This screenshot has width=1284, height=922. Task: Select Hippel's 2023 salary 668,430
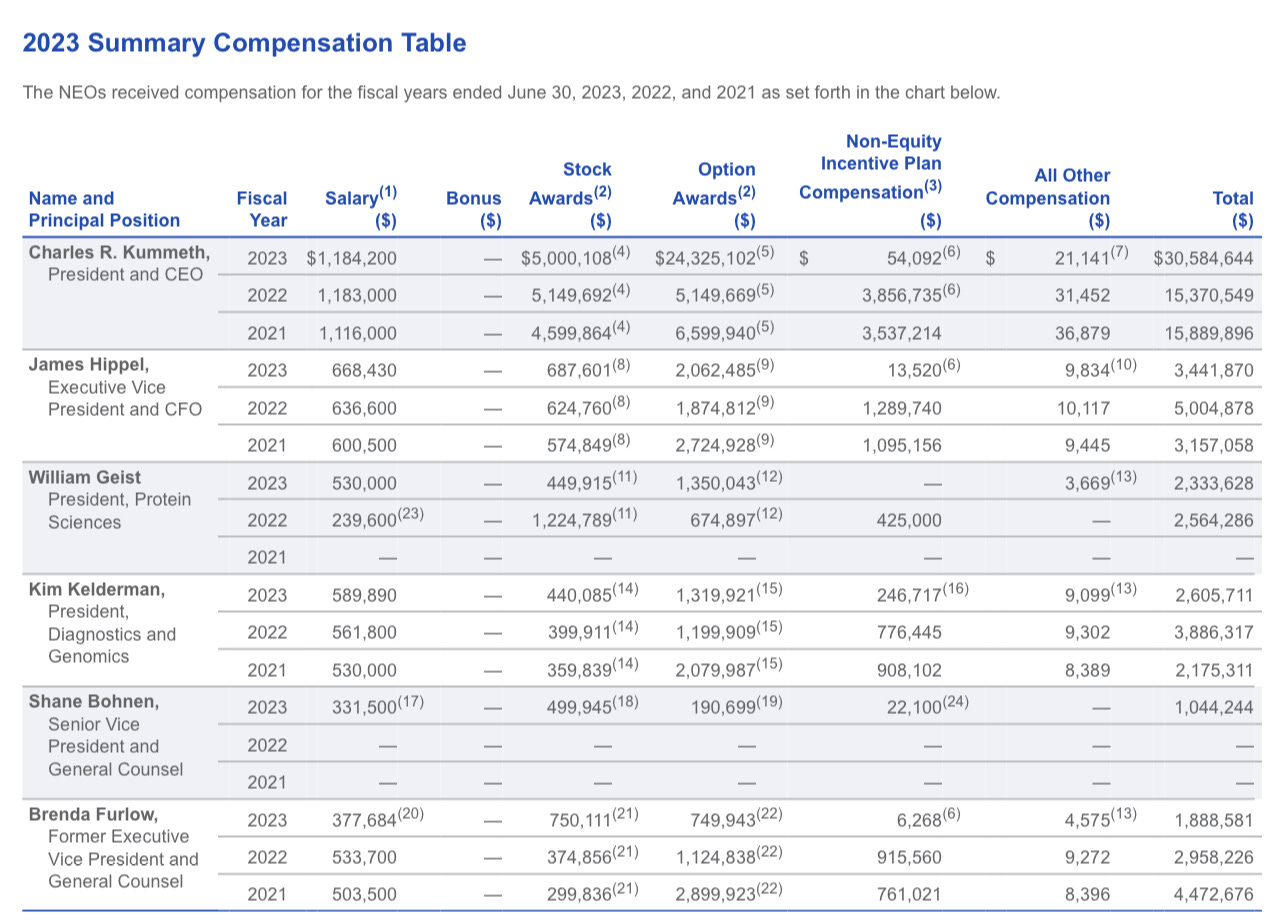tap(364, 371)
